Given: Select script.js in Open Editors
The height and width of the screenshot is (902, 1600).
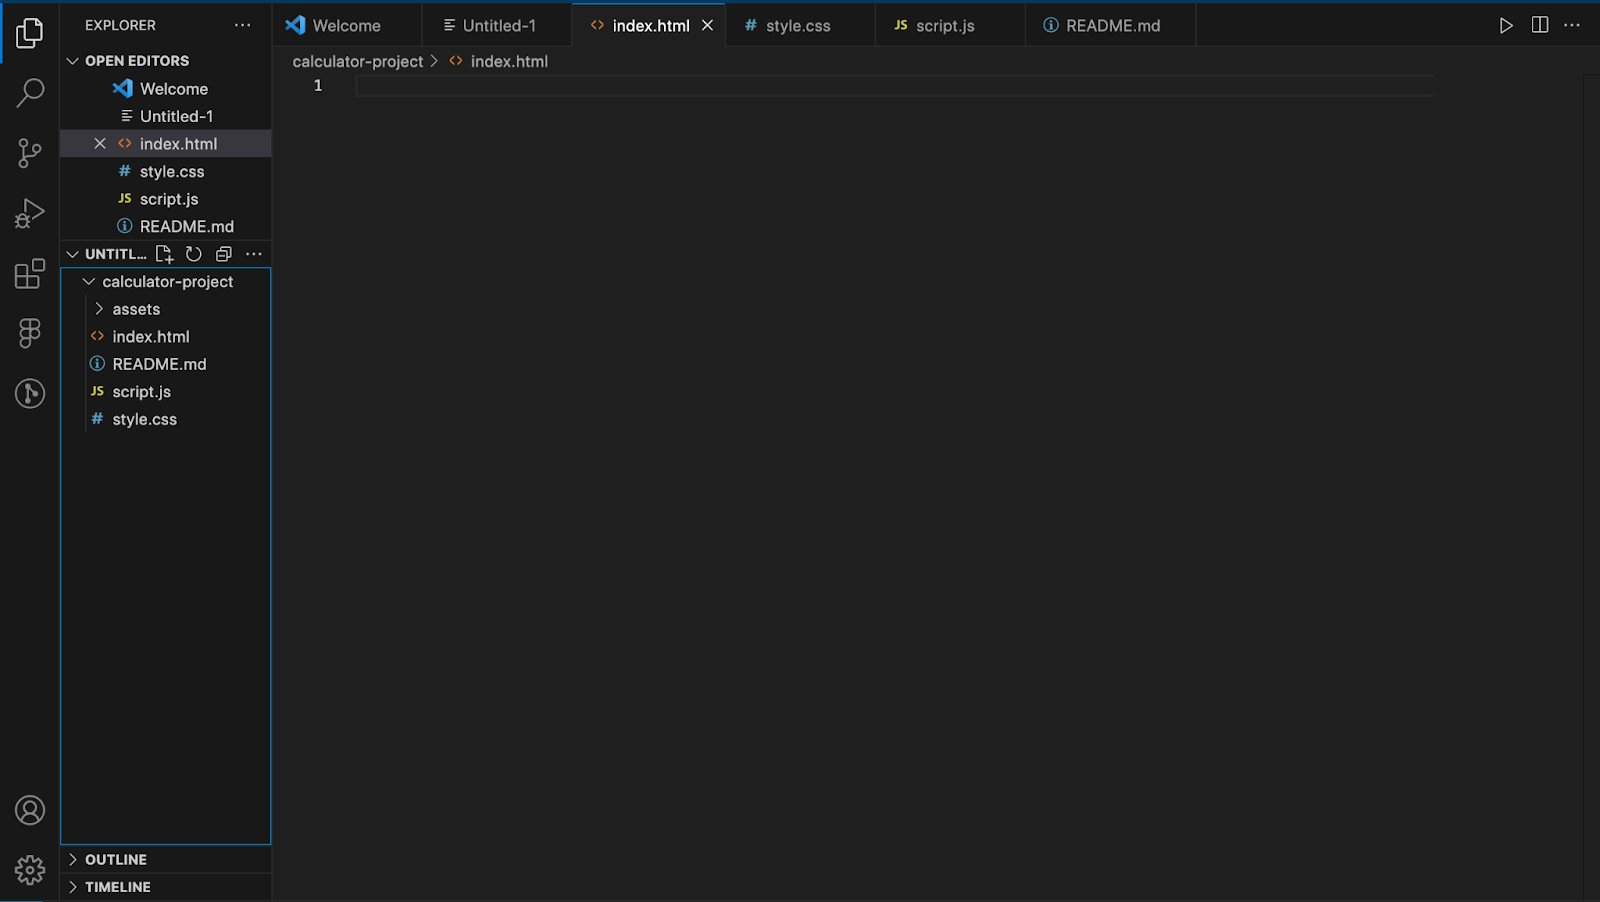Looking at the screenshot, I should point(166,199).
